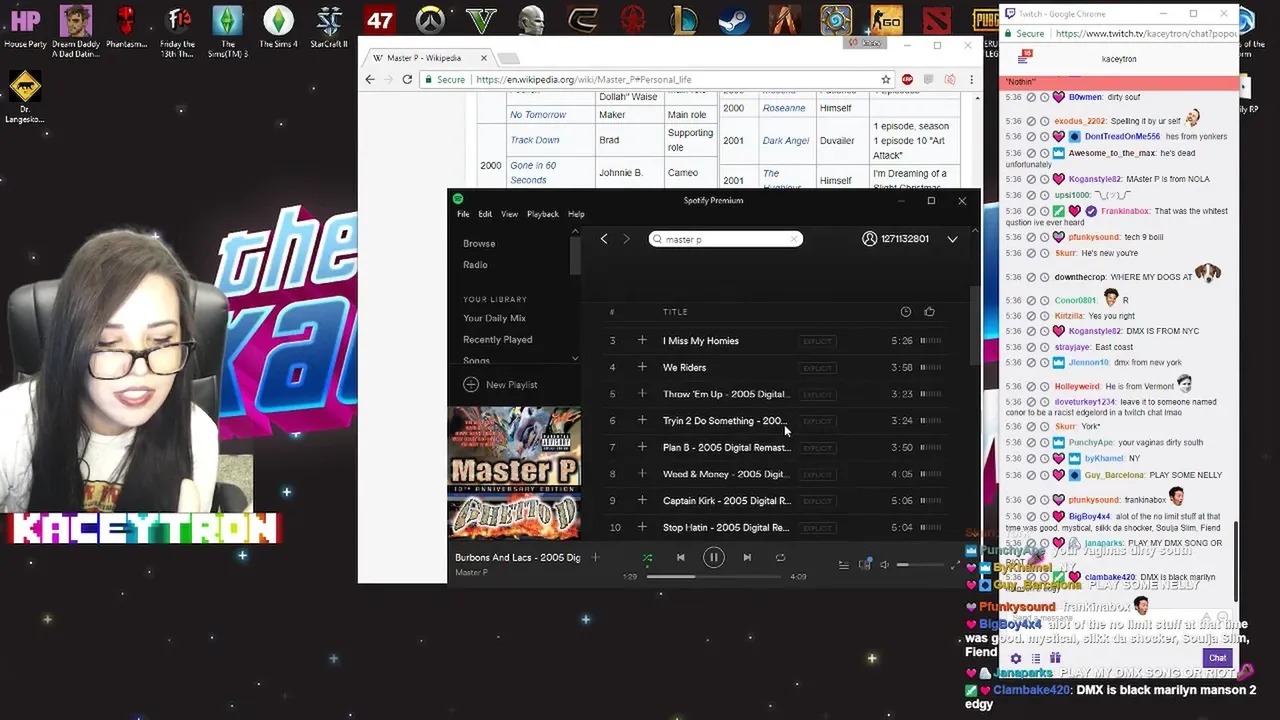1280x720 pixels.
Task: Toggle shuffle in the Spotify player
Action: pos(647,558)
